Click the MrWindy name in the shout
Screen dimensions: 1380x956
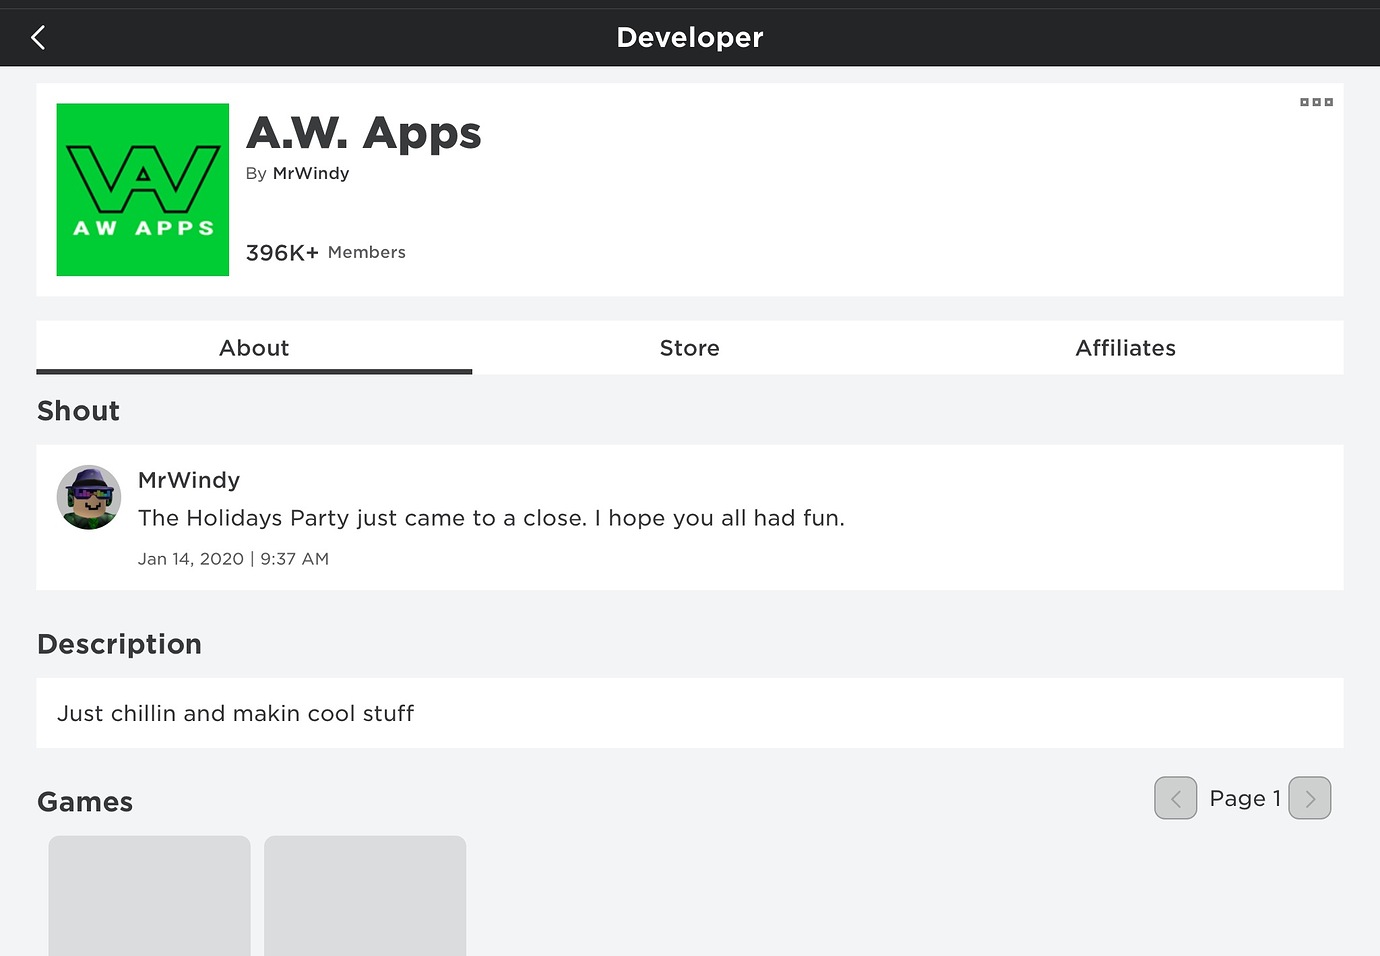[189, 480]
